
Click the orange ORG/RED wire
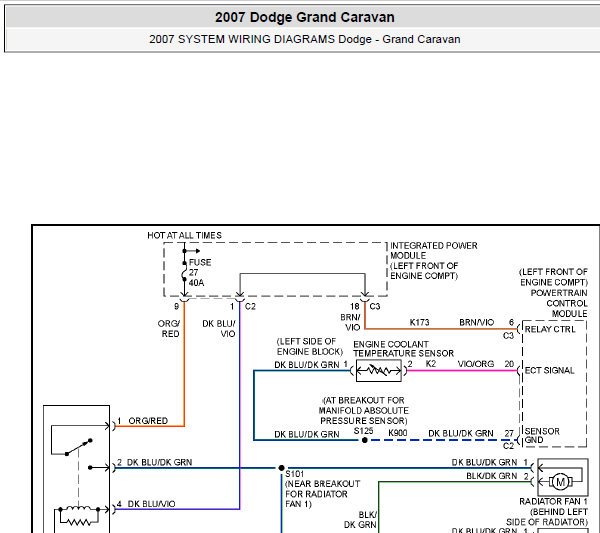[x=184, y=363]
